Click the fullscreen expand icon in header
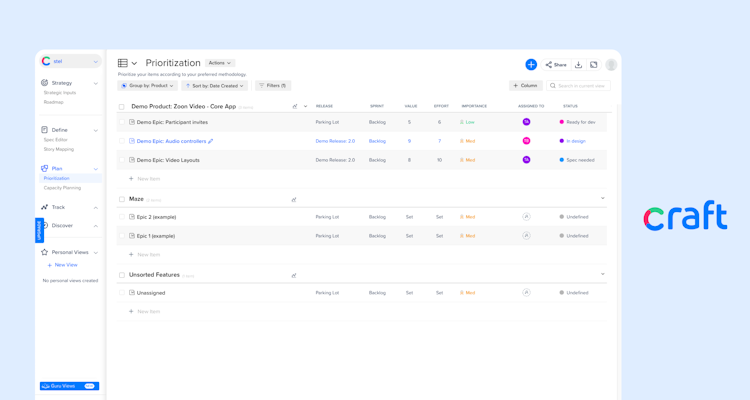Screen dimensions: 750x400 click(x=594, y=65)
